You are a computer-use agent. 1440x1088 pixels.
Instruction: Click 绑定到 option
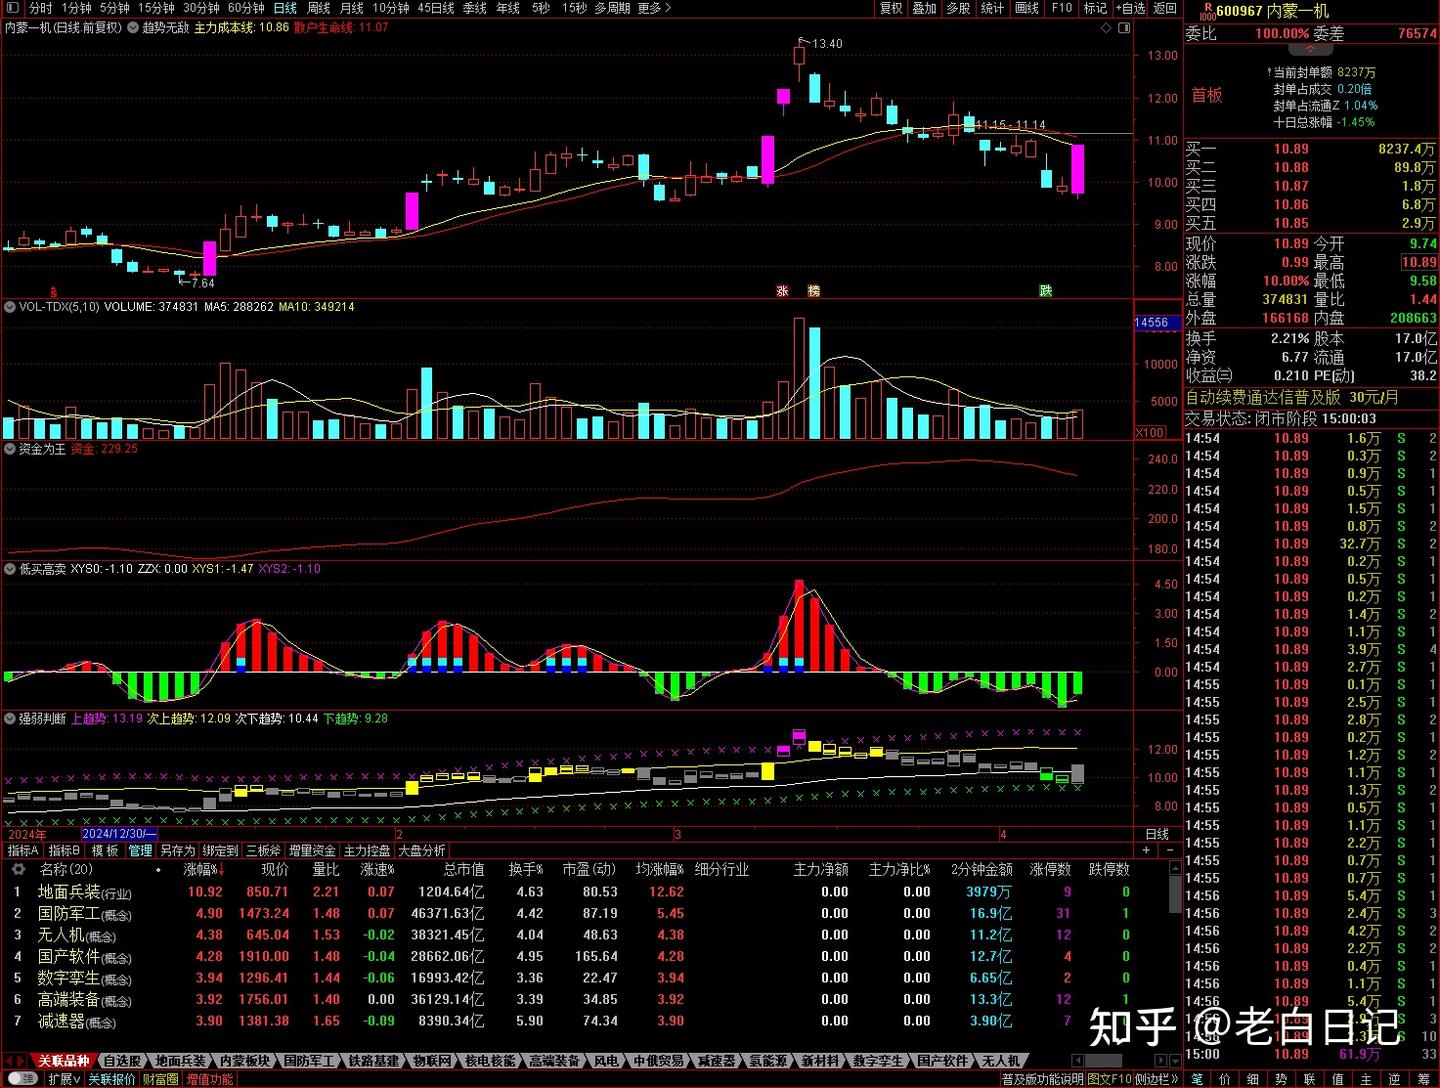click(x=220, y=851)
